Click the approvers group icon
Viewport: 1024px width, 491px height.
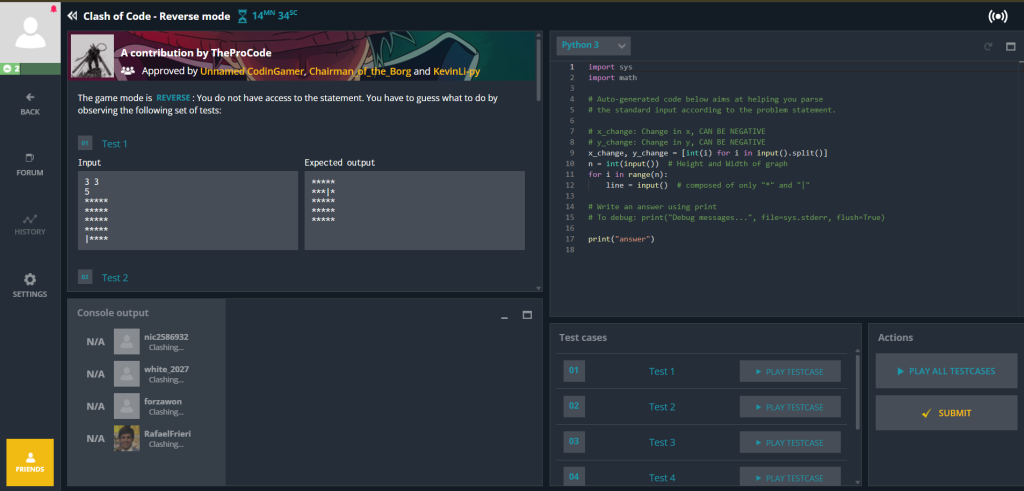(x=128, y=71)
